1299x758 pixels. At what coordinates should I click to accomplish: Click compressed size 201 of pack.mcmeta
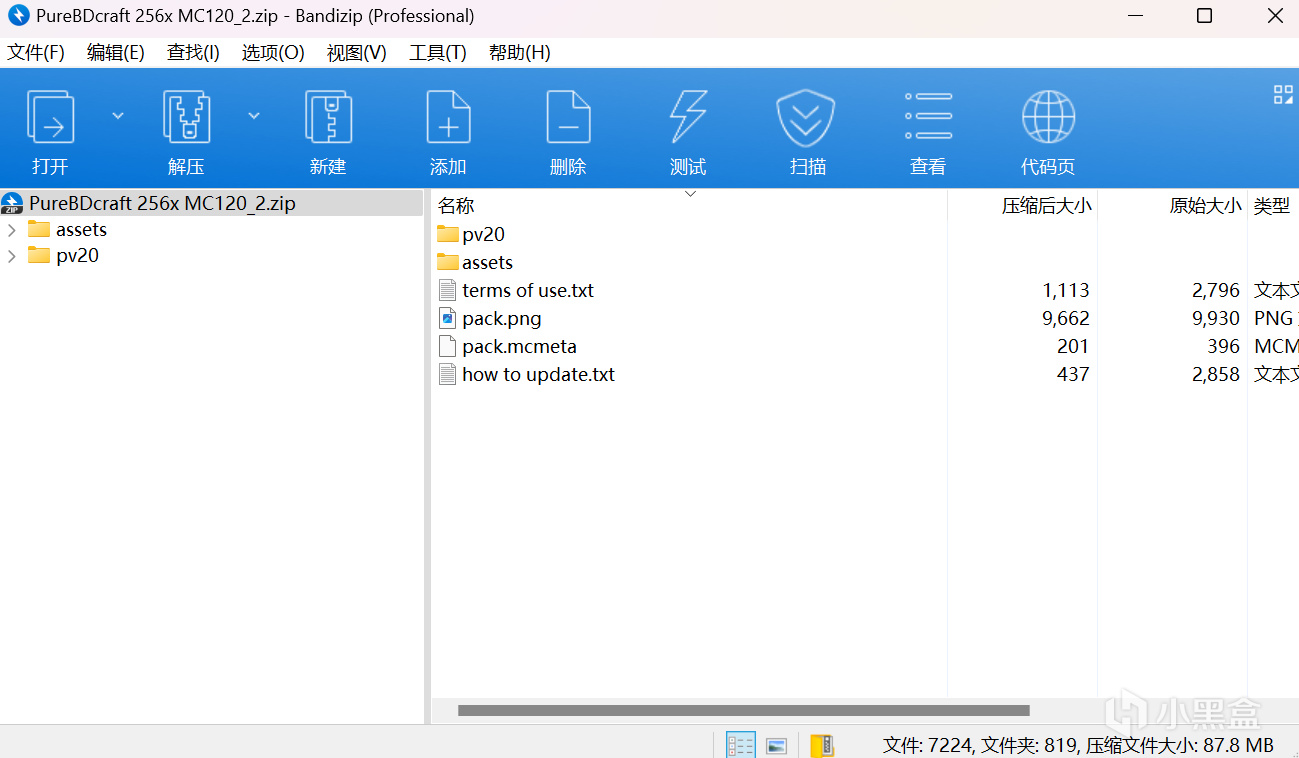(1073, 347)
